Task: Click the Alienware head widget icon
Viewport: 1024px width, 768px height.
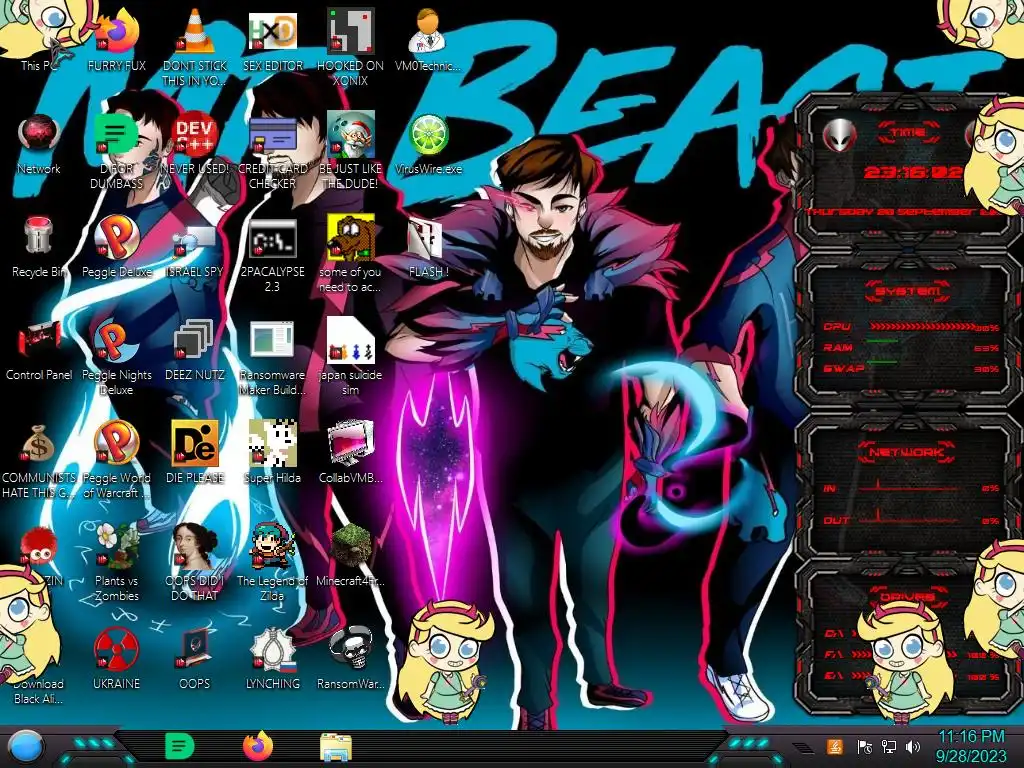Action: tap(840, 136)
